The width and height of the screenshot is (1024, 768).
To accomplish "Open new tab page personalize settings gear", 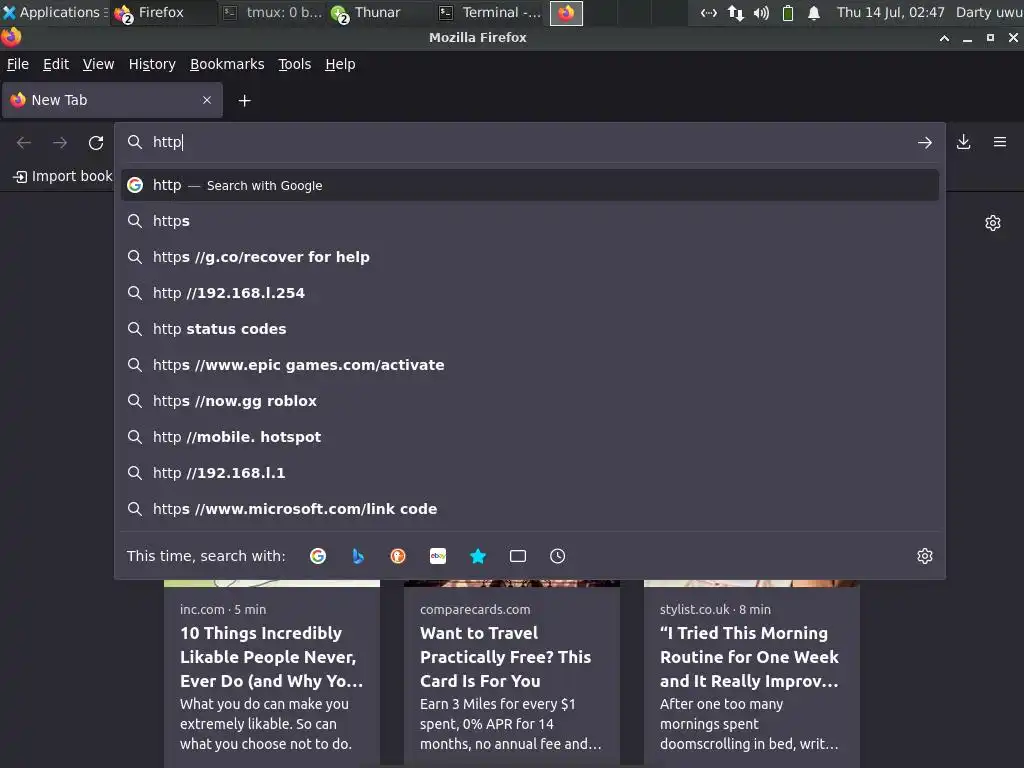I will [993, 223].
